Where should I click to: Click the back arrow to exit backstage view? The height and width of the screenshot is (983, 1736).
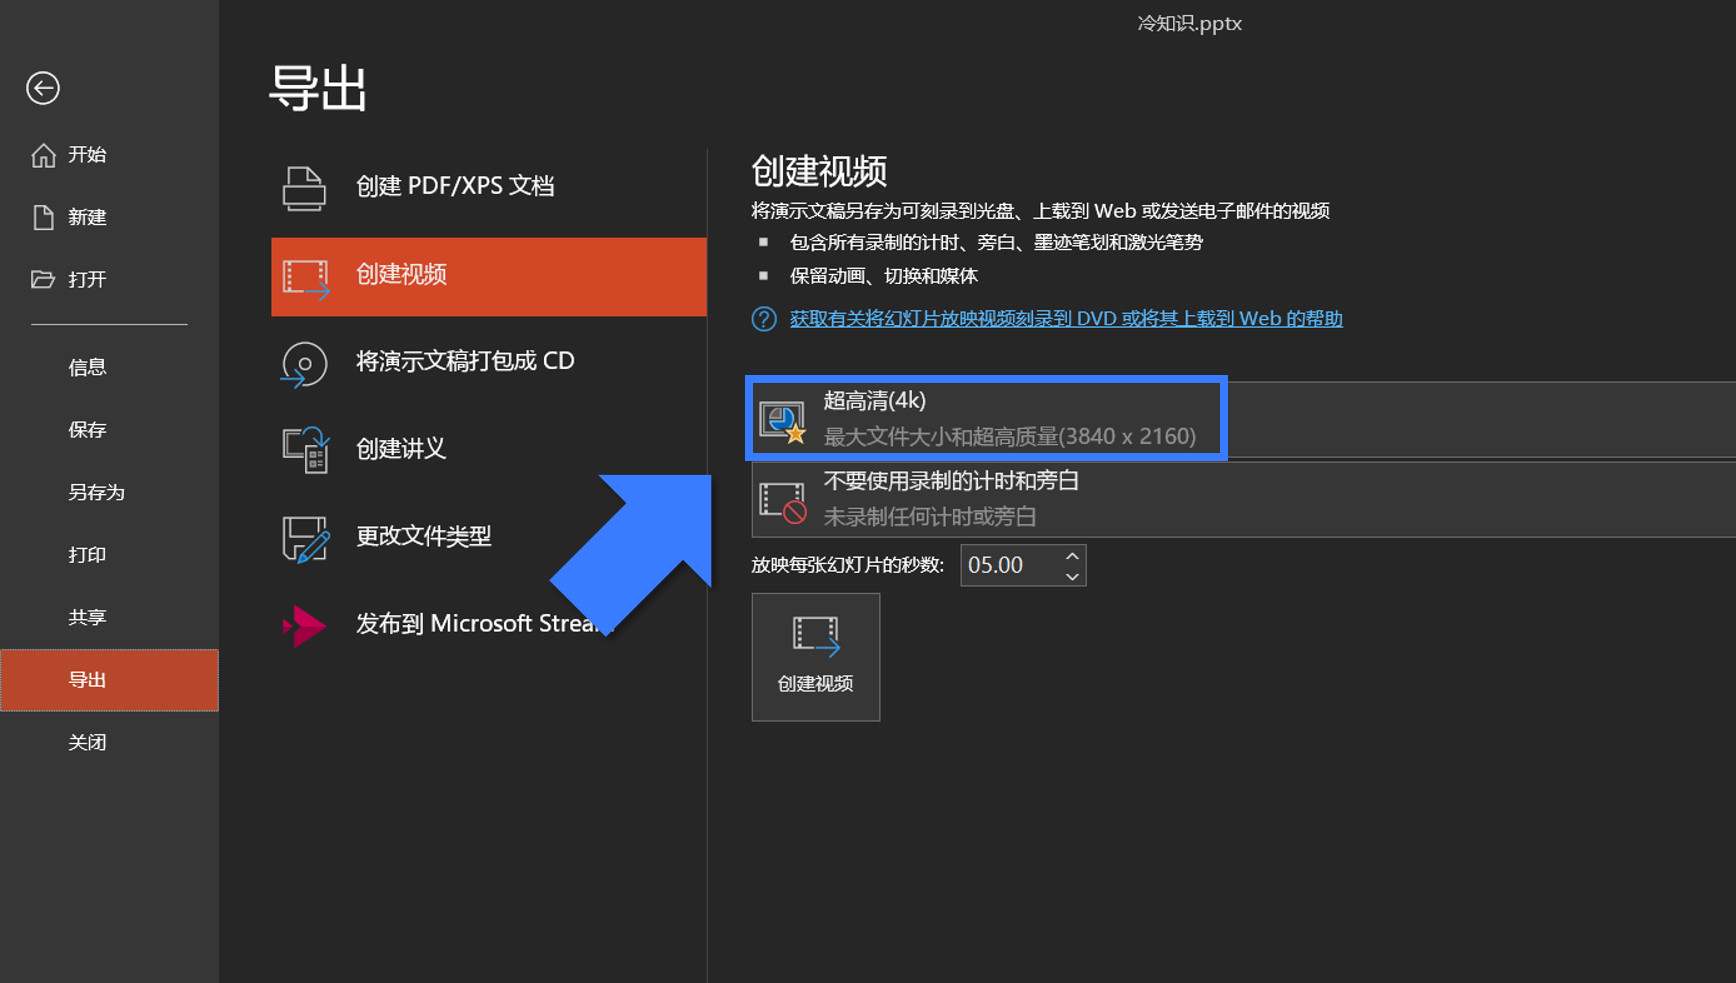click(x=42, y=88)
